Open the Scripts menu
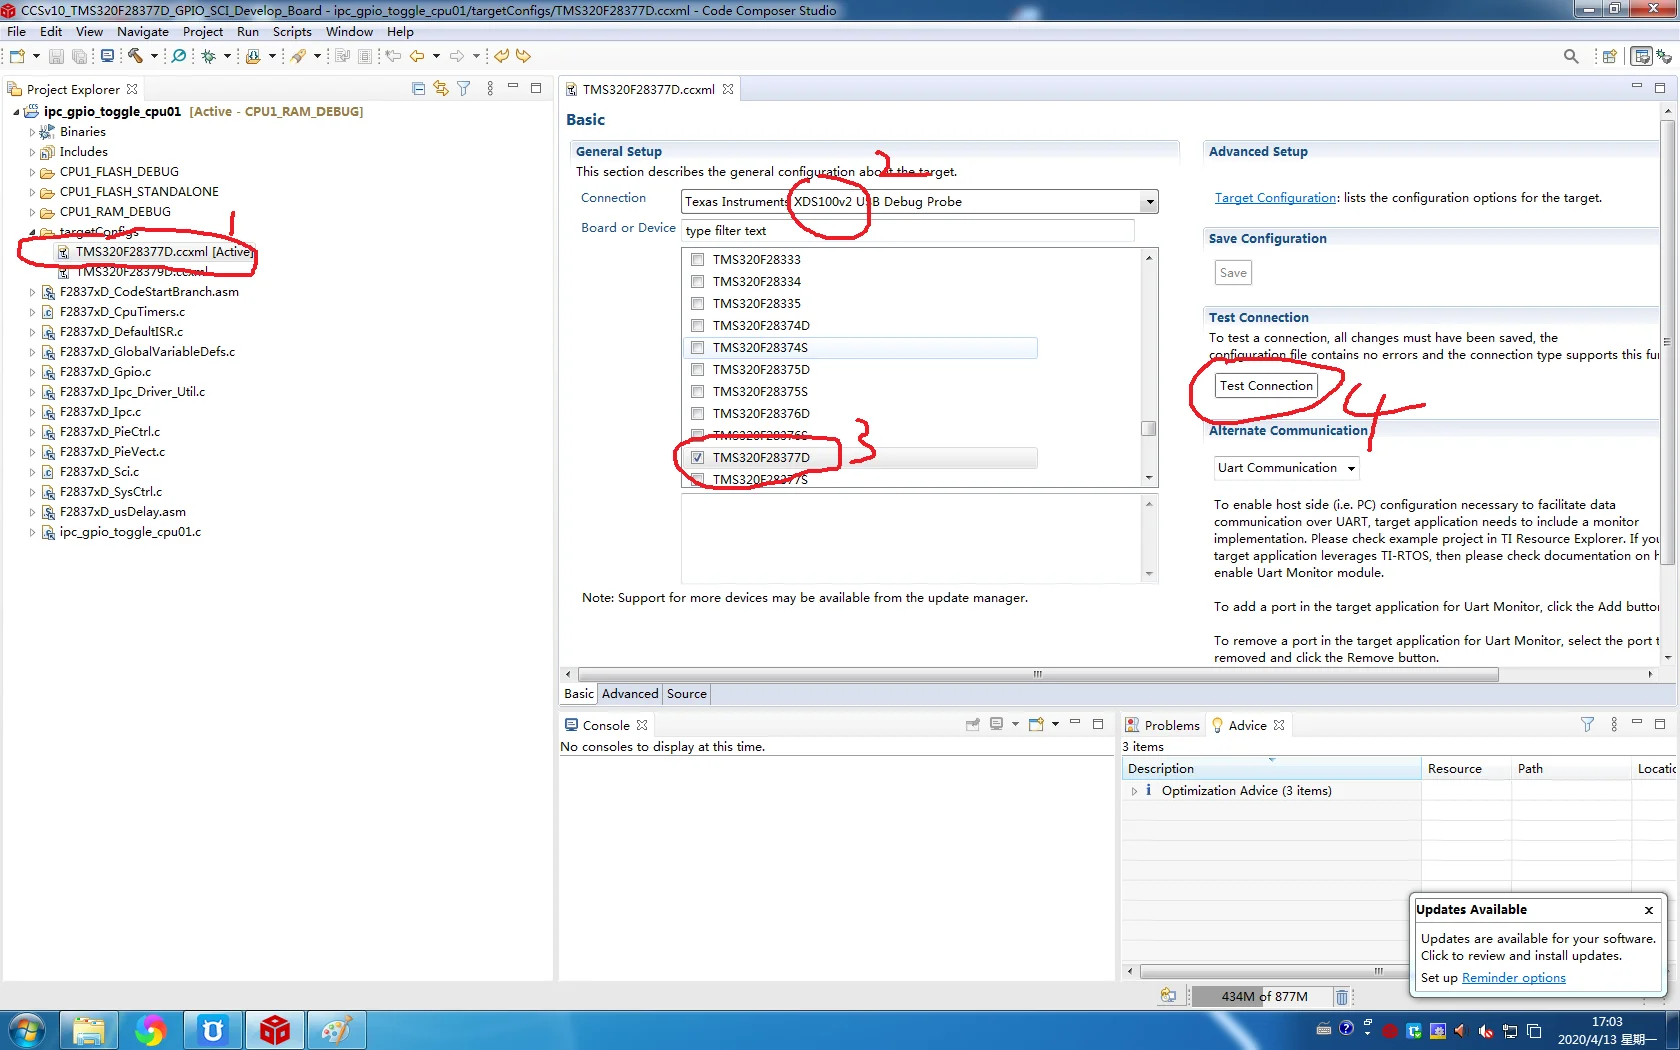 tap(292, 32)
